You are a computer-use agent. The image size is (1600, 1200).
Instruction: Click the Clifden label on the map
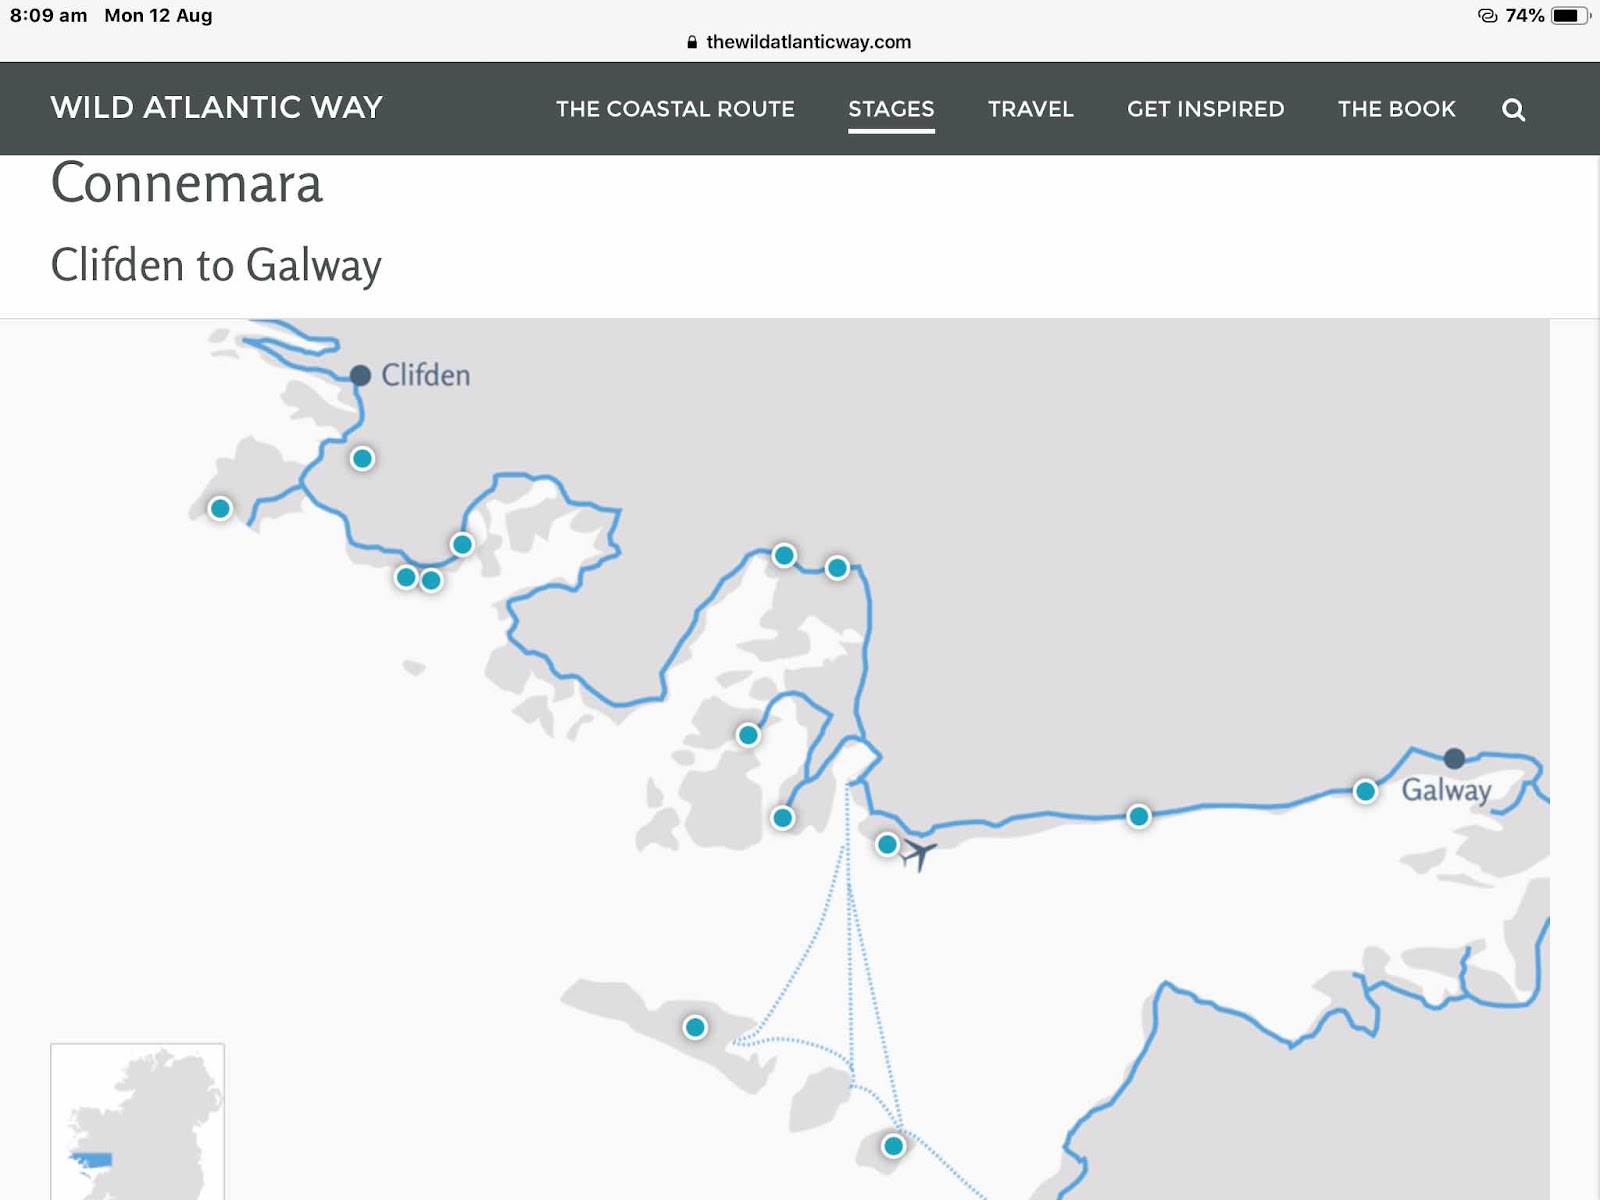426,375
